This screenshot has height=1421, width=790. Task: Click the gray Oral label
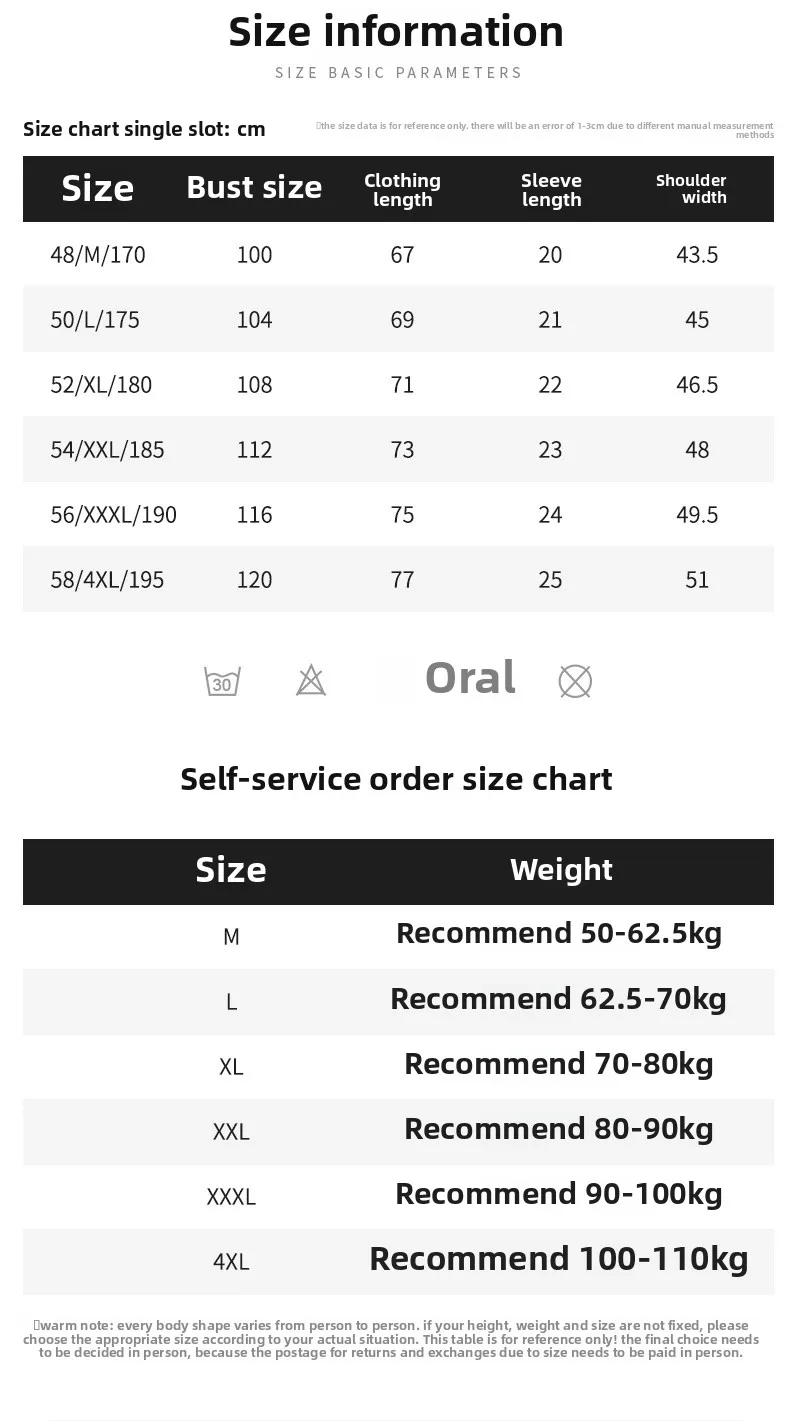pos(470,678)
